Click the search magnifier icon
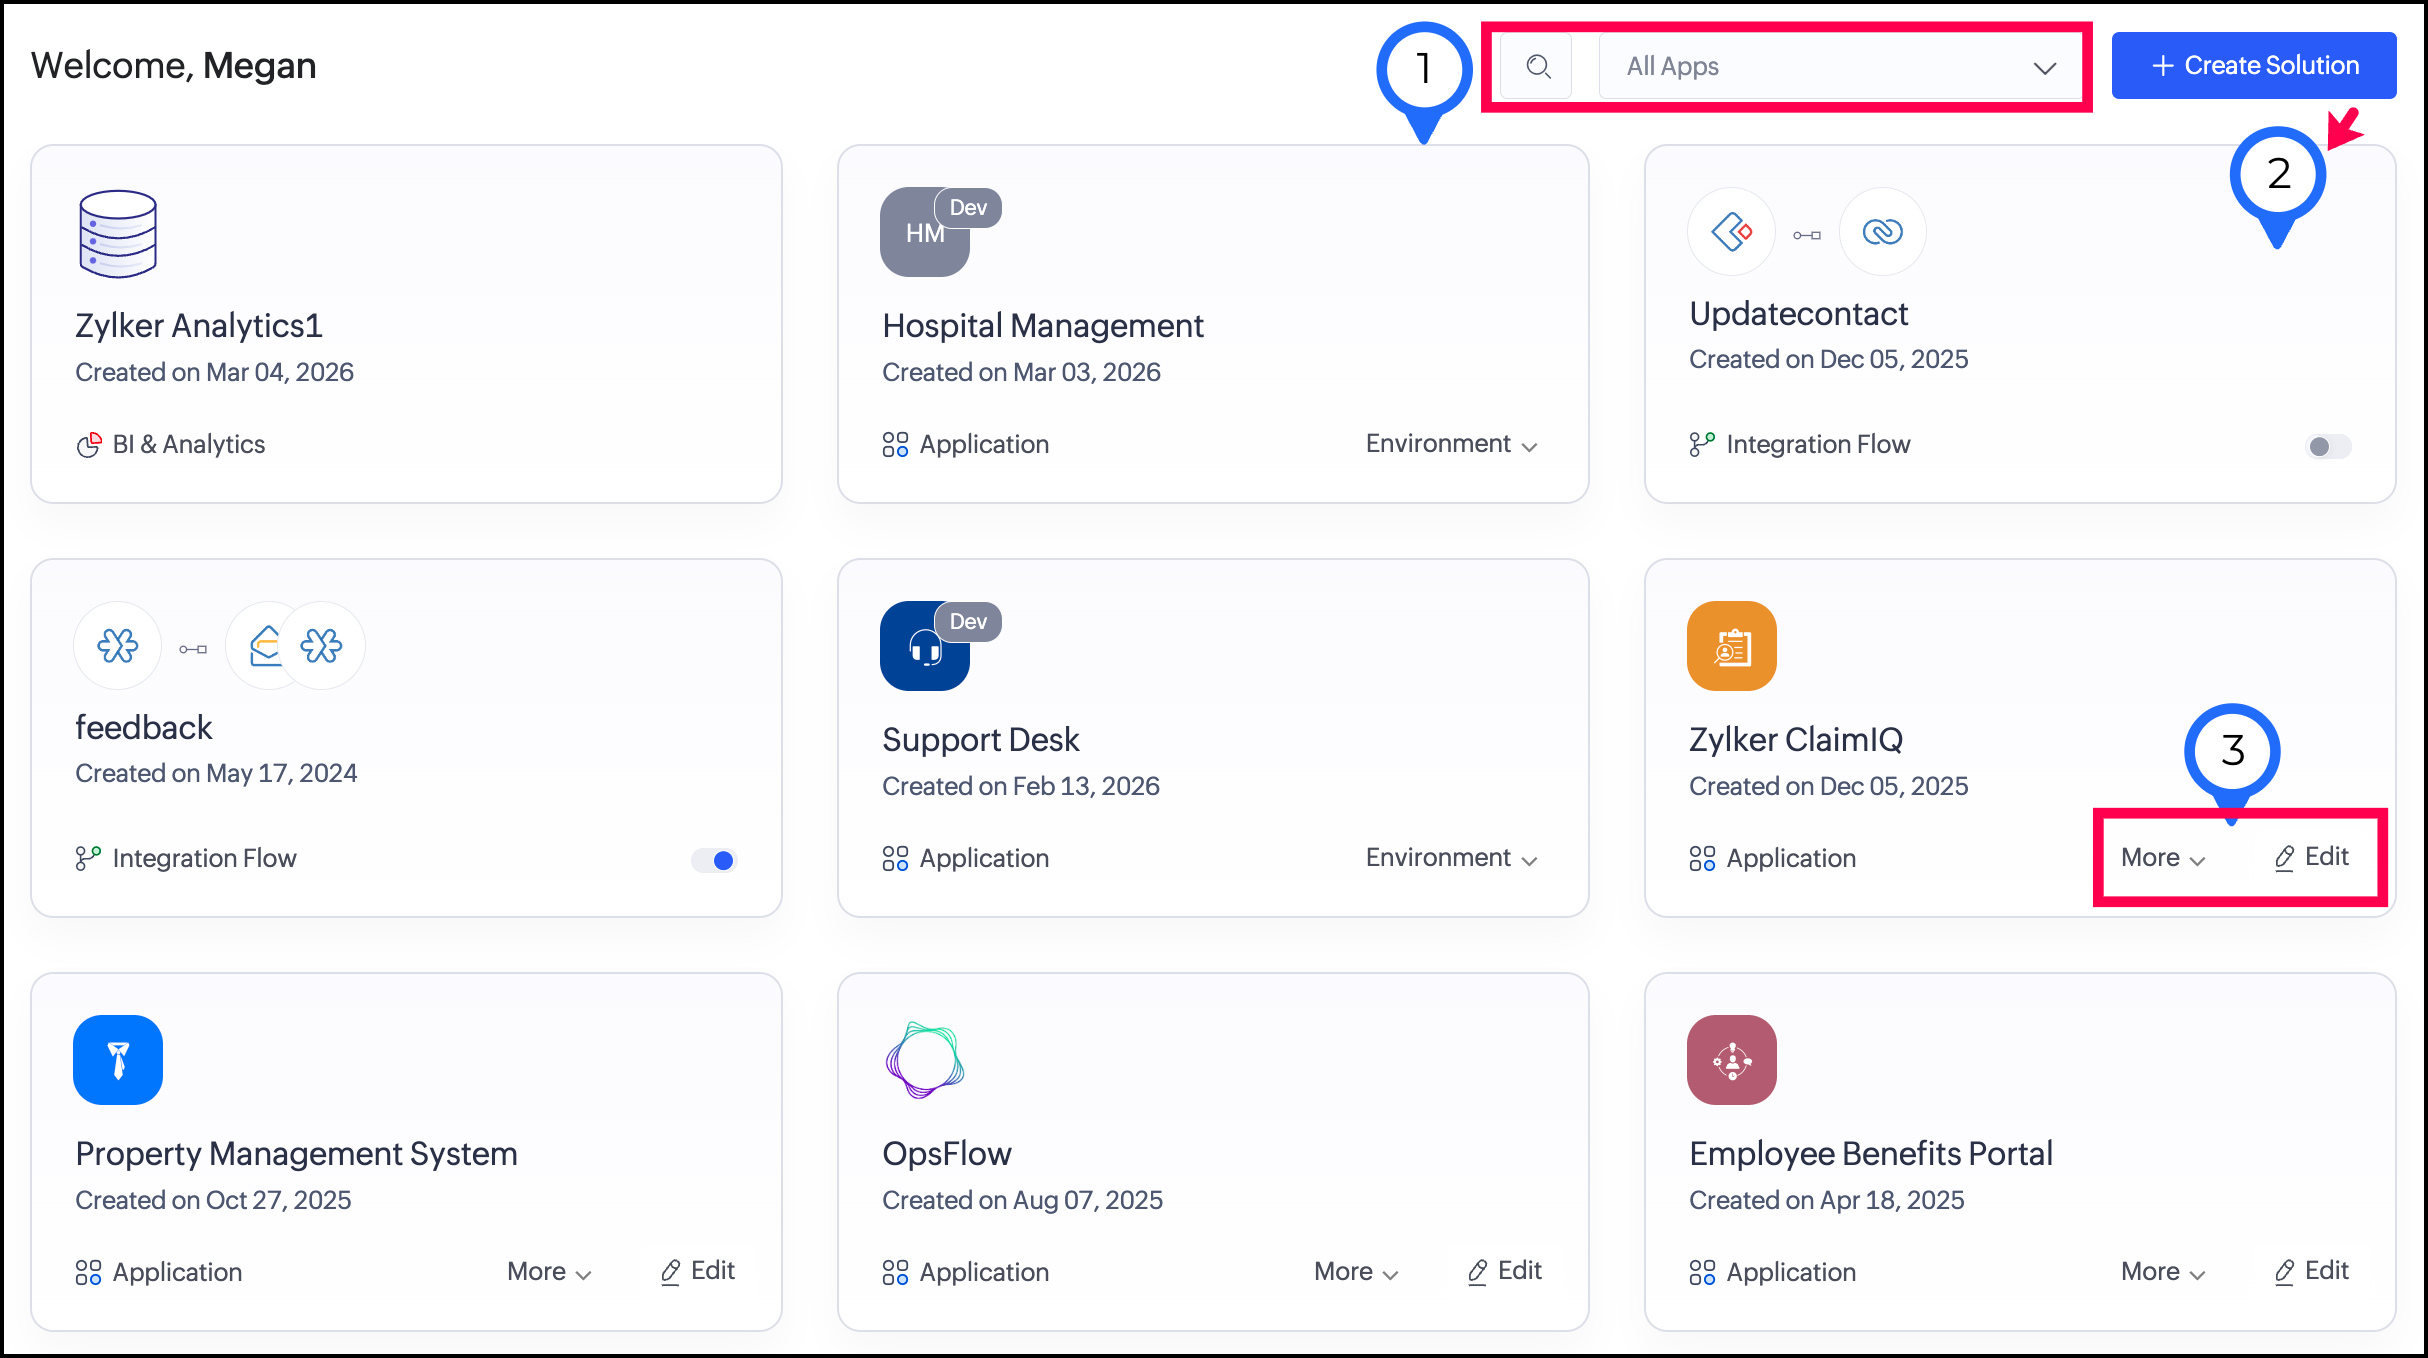The image size is (2428, 1358). click(x=1538, y=67)
